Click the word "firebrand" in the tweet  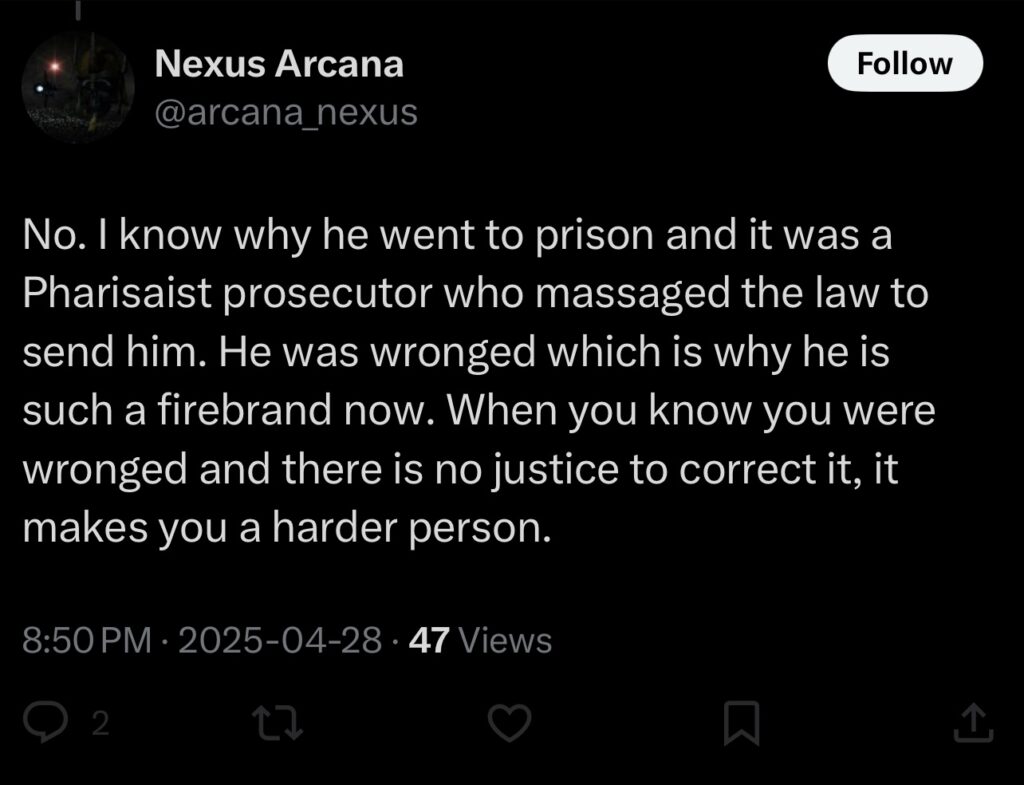pos(244,410)
